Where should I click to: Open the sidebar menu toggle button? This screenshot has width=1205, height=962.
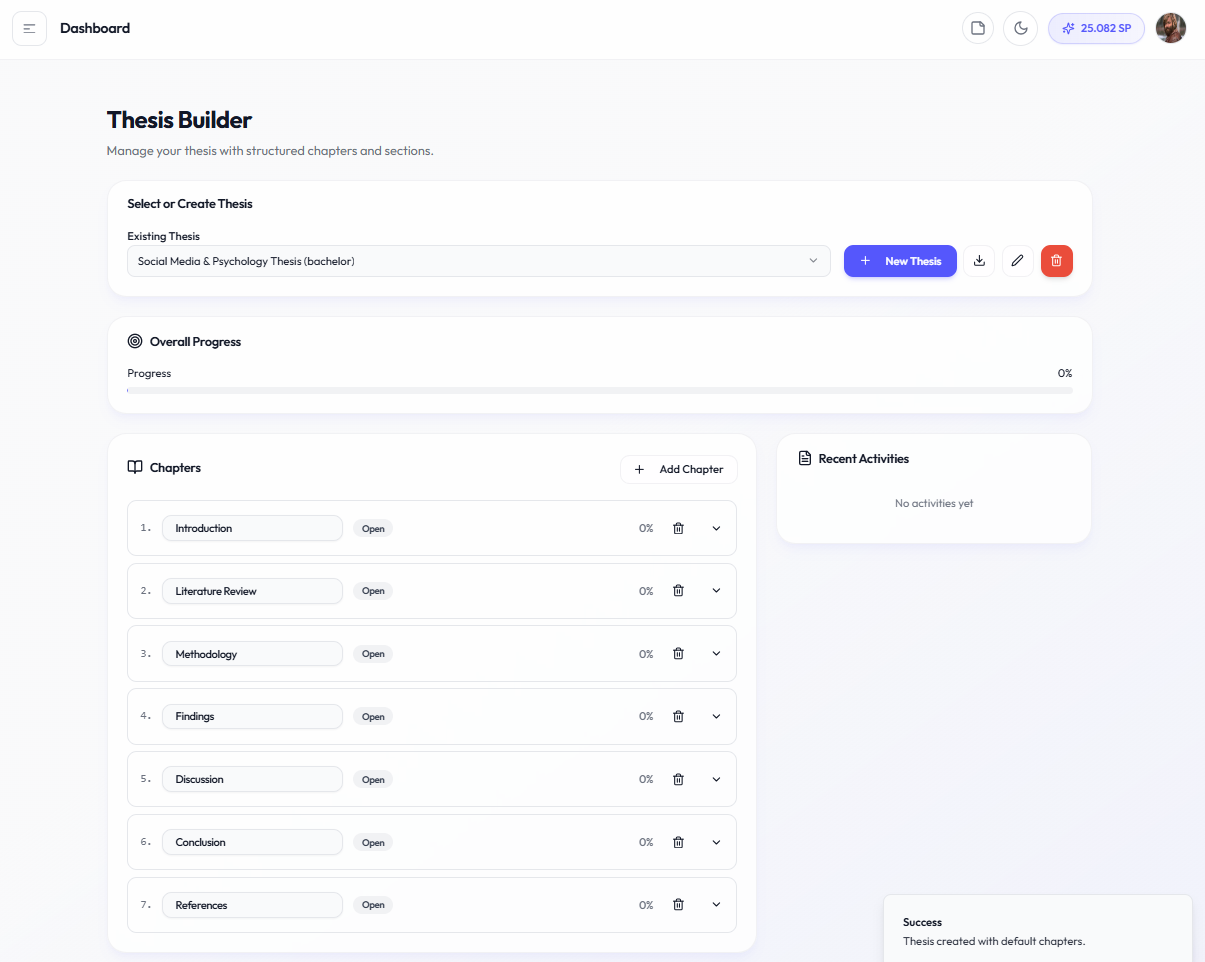(x=29, y=29)
